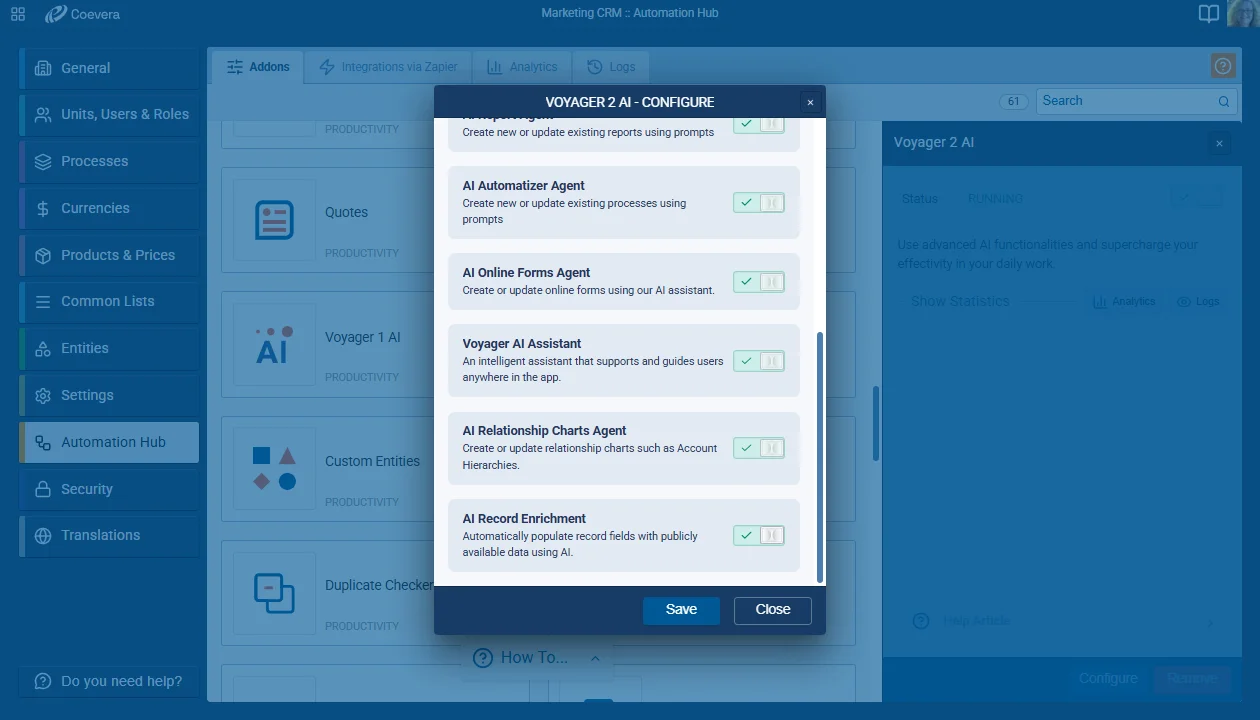Toggle the AI Online Forms Agent switch

click(x=759, y=282)
